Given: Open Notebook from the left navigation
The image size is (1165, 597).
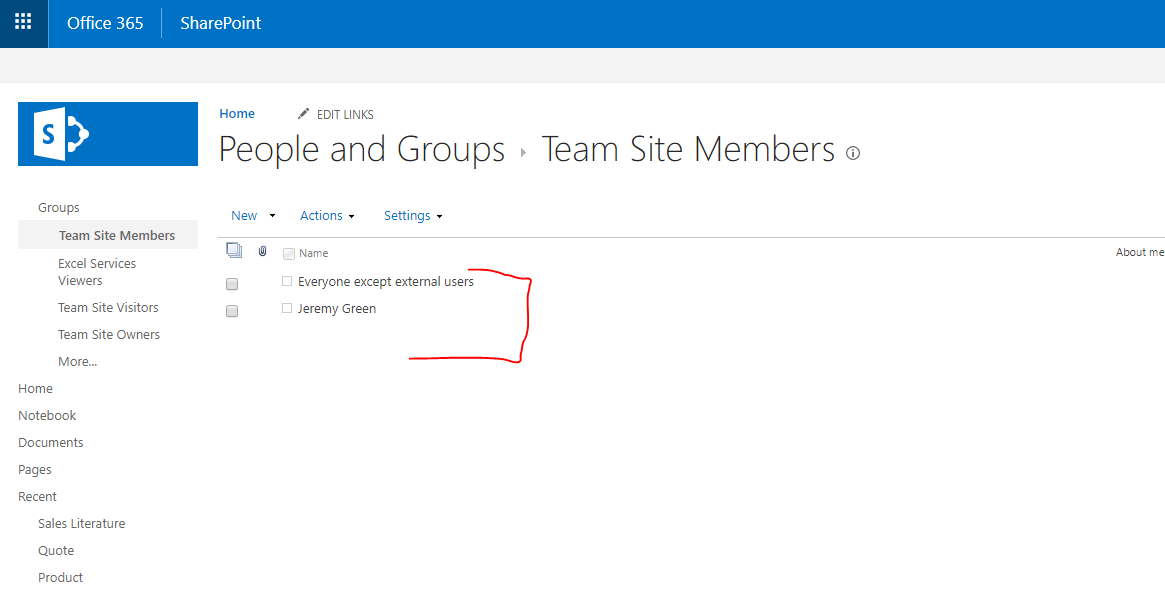Looking at the screenshot, I should [47, 415].
